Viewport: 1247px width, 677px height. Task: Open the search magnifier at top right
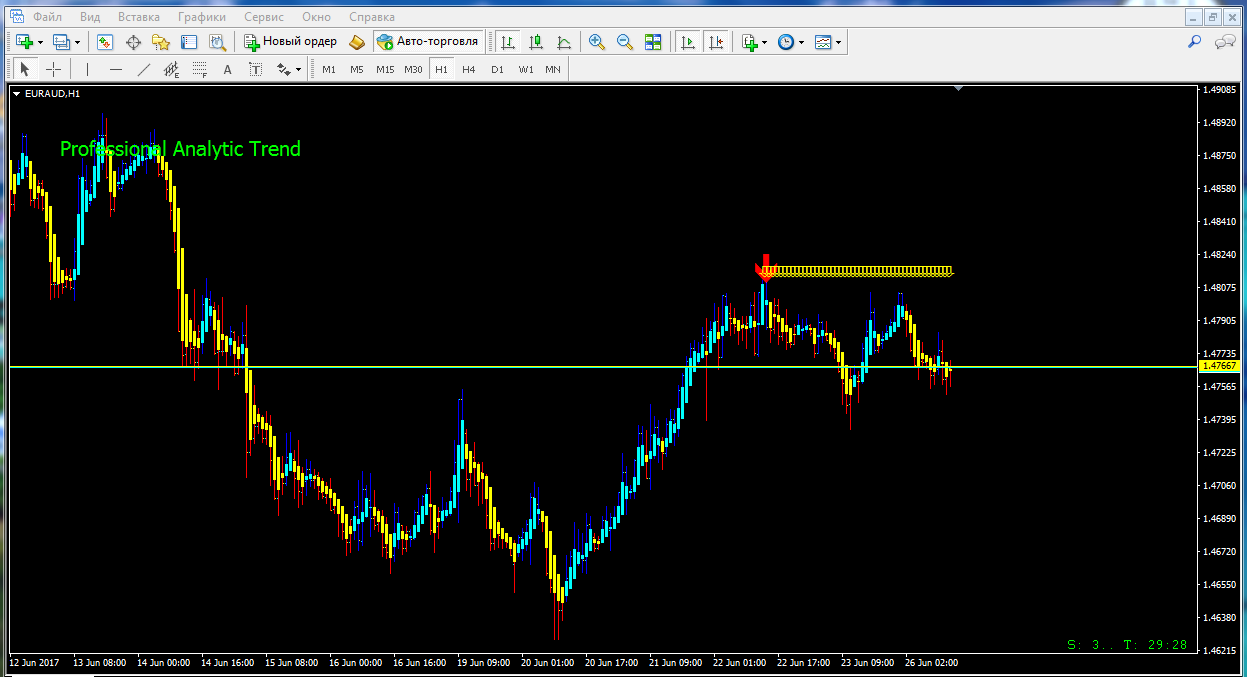[x=1193, y=42]
